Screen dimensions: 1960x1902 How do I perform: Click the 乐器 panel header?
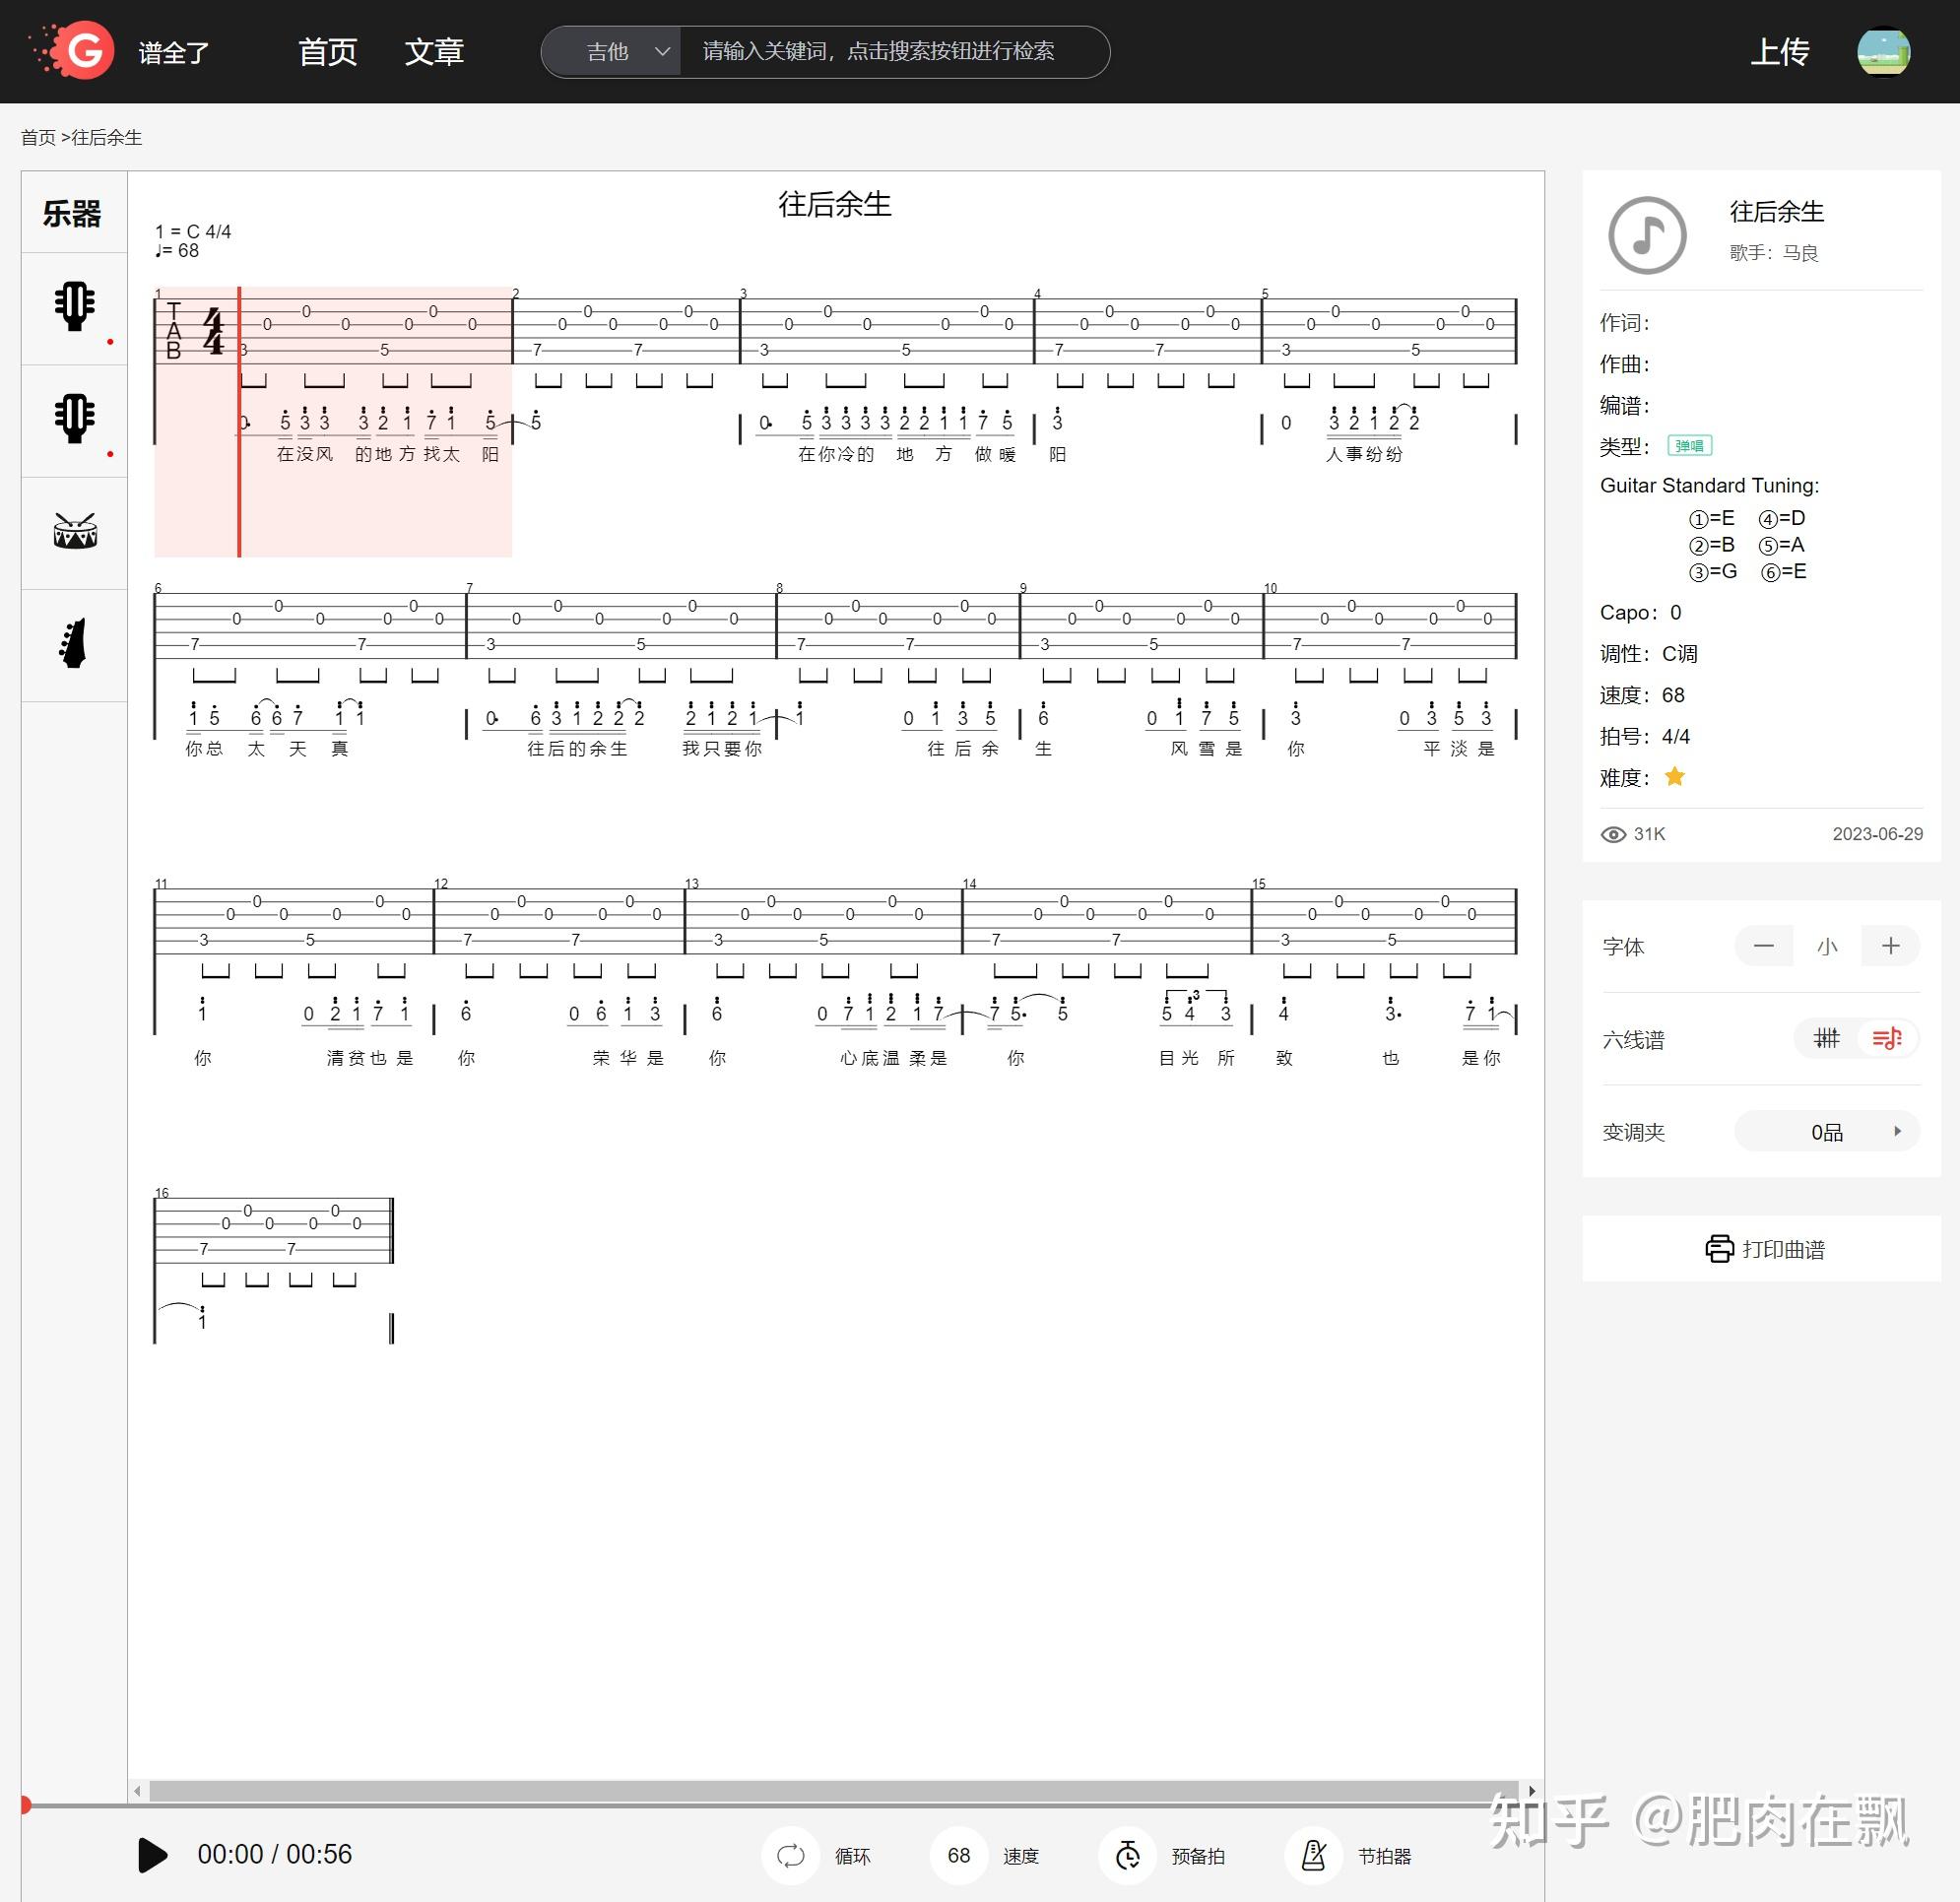click(73, 212)
